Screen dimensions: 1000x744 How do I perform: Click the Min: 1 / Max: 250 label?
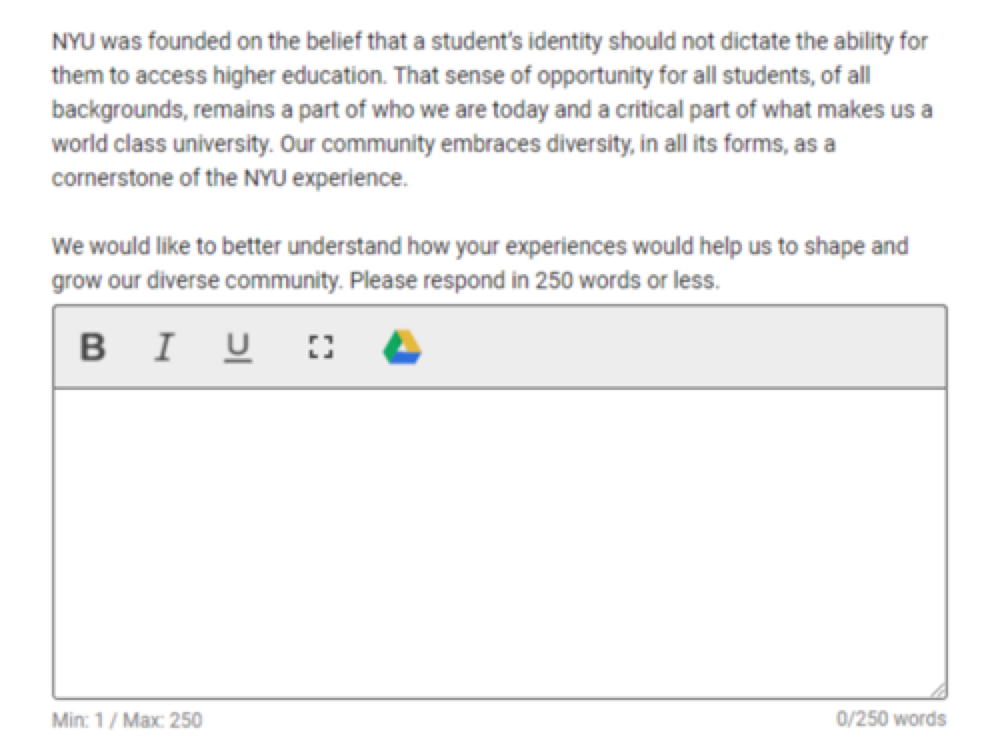click(x=127, y=719)
